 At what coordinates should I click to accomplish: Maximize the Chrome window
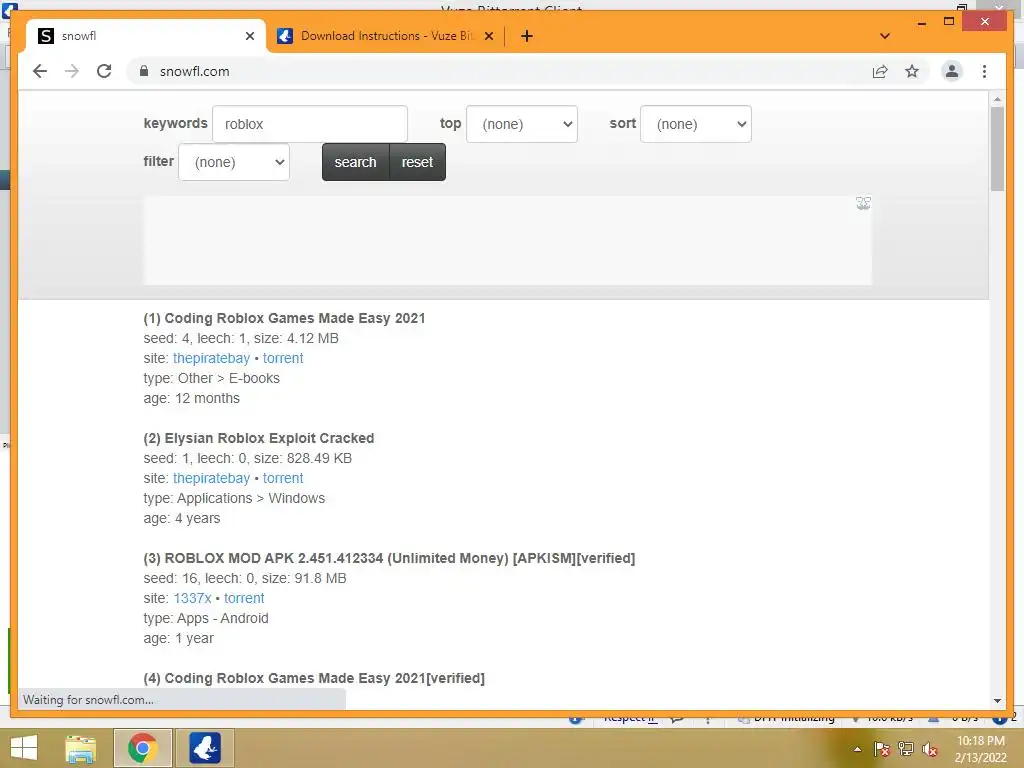949,22
